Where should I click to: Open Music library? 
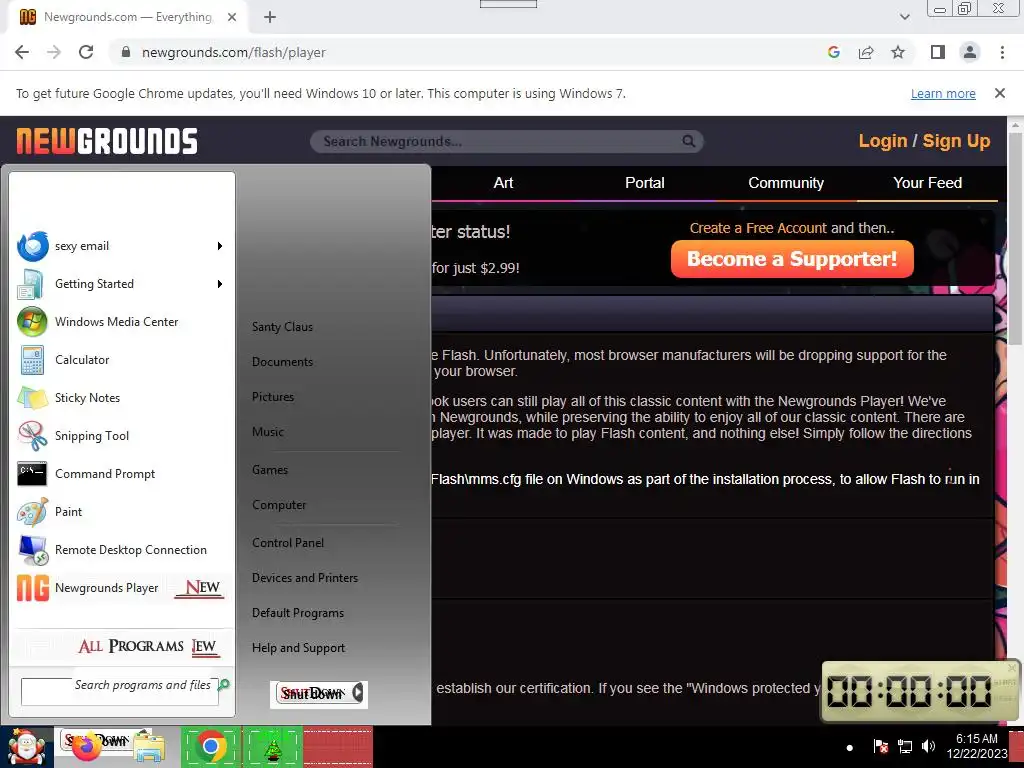(268, 432)
